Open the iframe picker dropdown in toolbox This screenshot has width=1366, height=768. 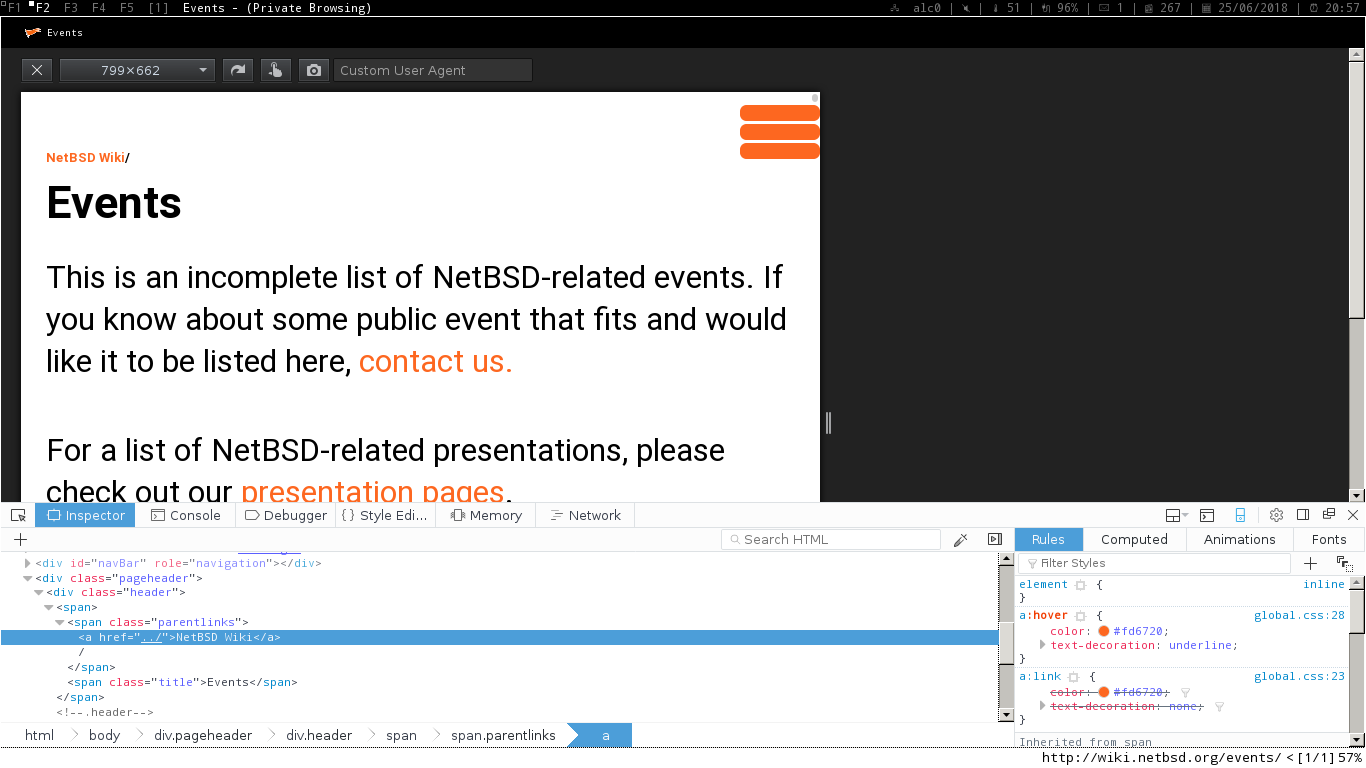click(1177, 515)
